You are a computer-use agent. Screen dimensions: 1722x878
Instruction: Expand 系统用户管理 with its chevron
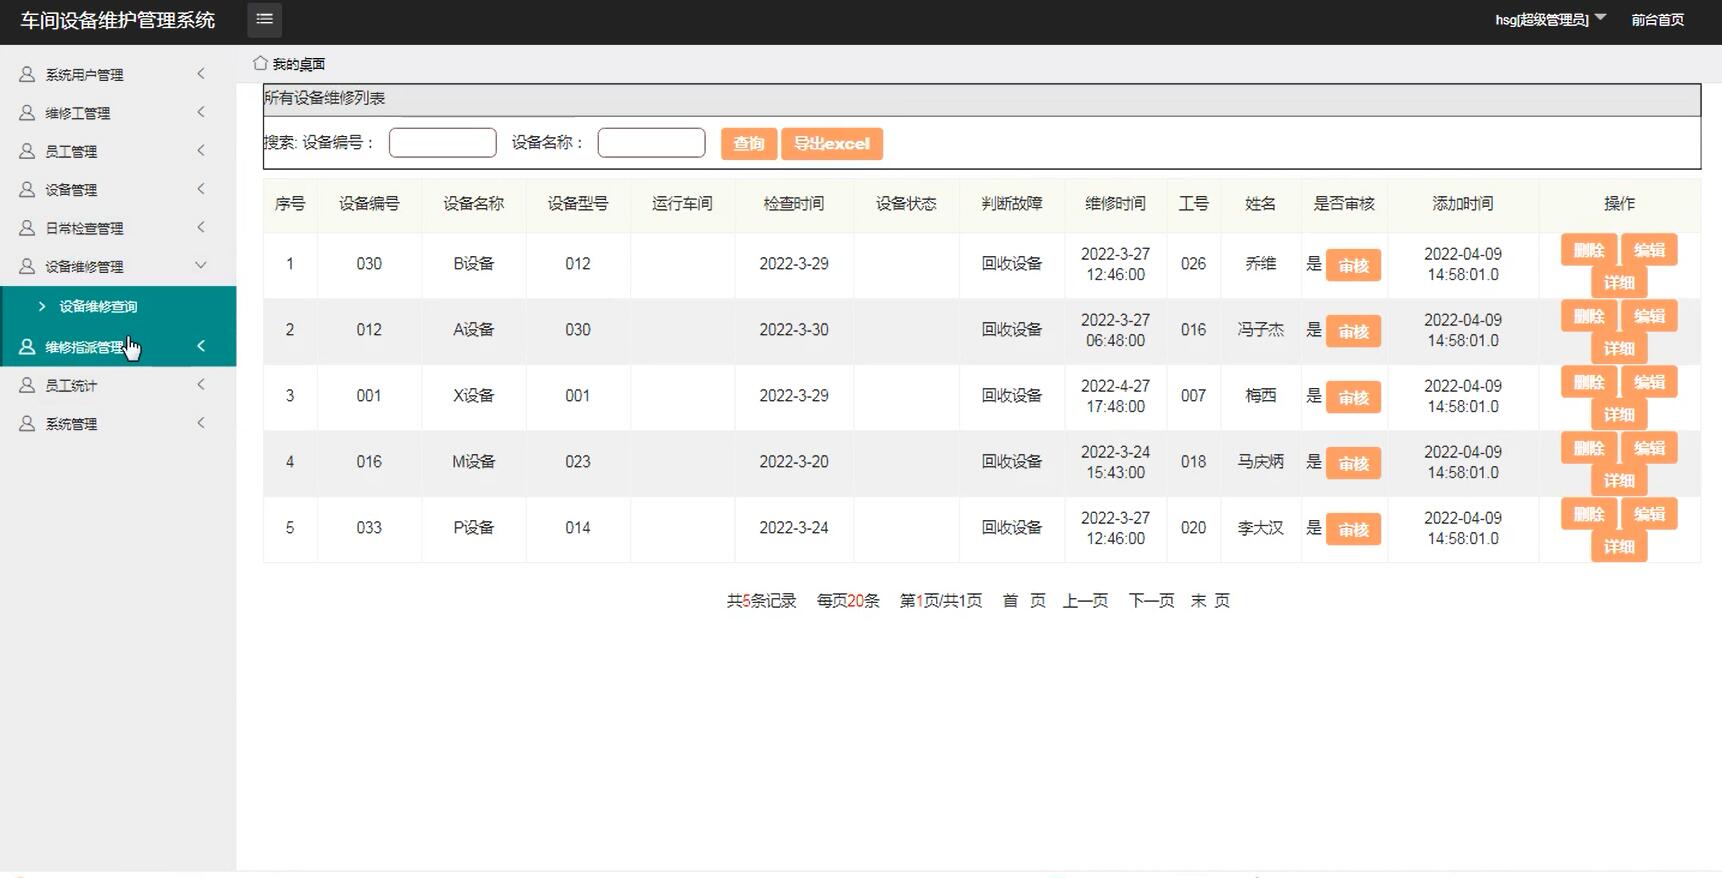tap(201, 73)
